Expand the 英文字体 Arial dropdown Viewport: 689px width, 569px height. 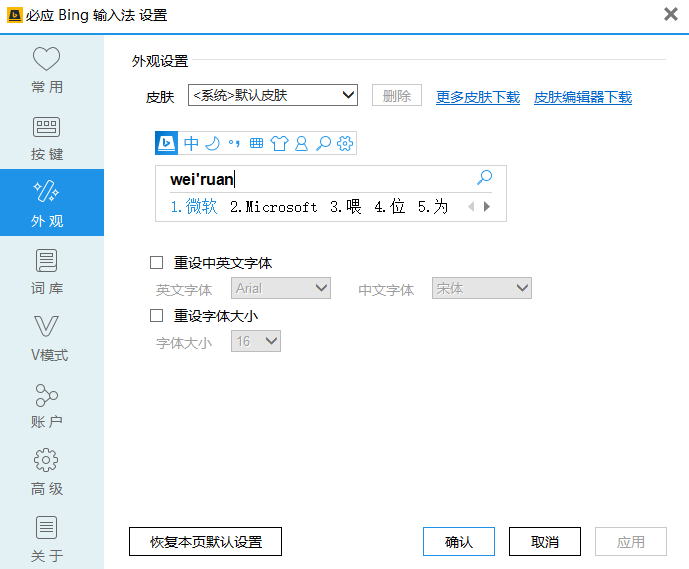tap(281, 288)
